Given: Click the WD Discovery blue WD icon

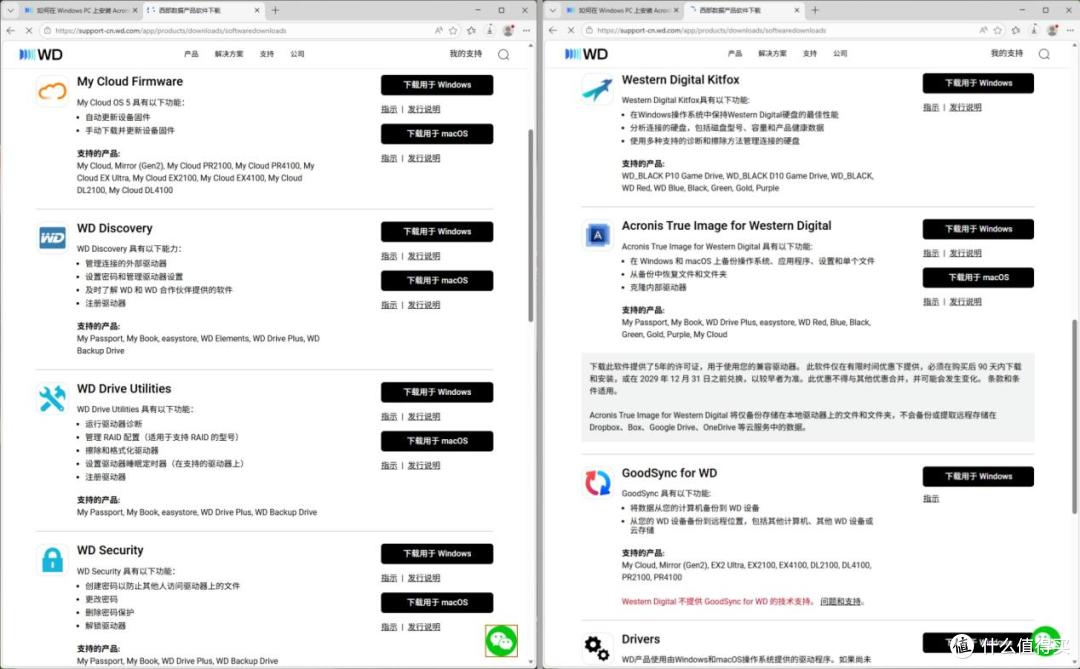Looking at the screenshot, I should click(52, 238).
